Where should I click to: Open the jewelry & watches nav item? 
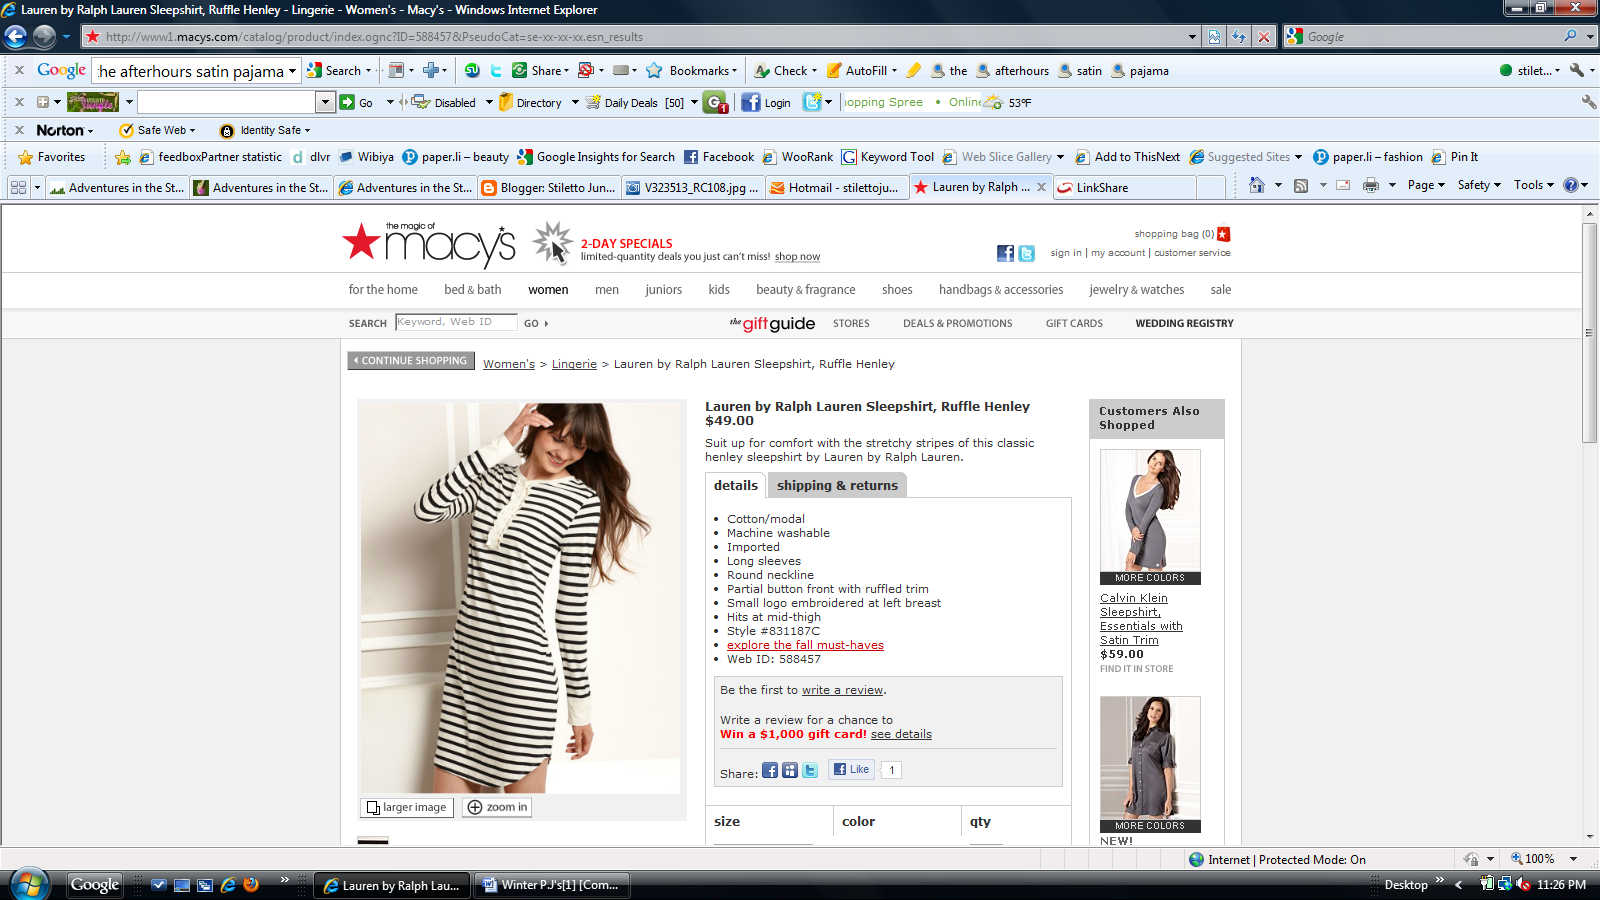pos(1136,290)
